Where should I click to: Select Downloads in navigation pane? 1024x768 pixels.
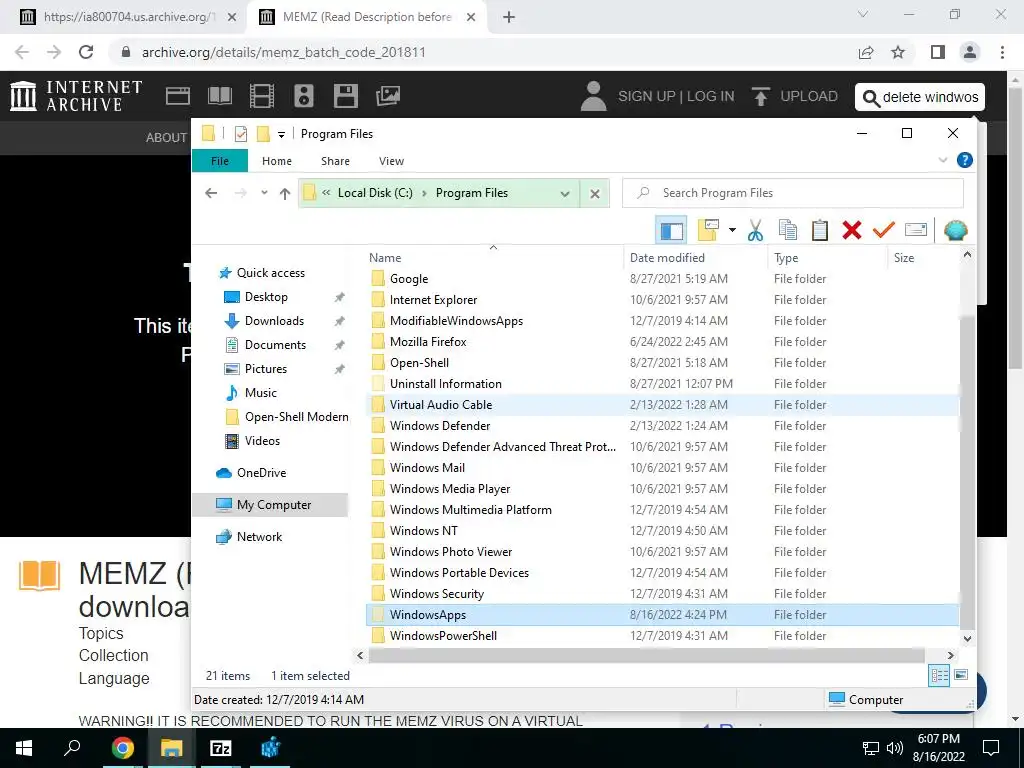(274, 321)
